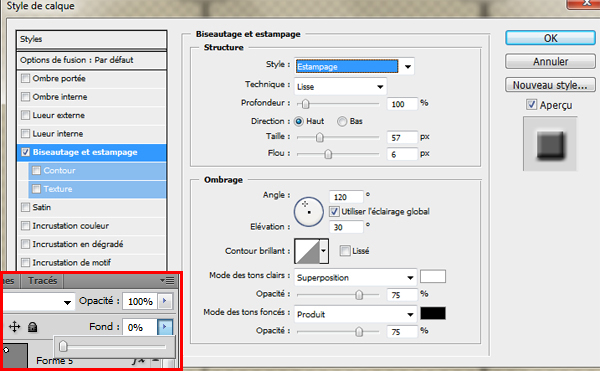The width and height of the screenshot is (600, 371).
Task: Click the Contour brillant thumbnail
Action: [307, 251]
